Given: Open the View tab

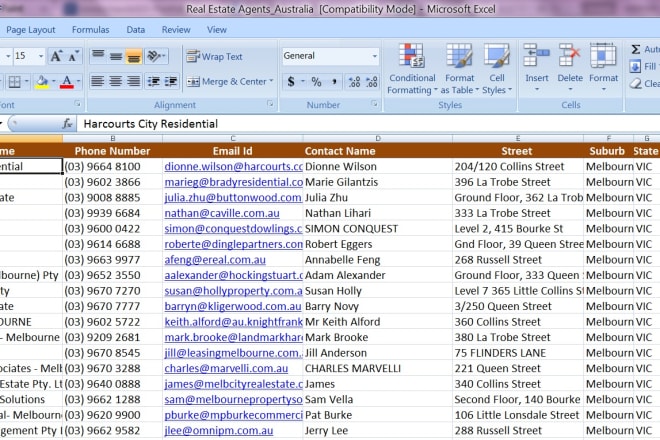Looking at the screenshot, I should click(x=217, y=30).
